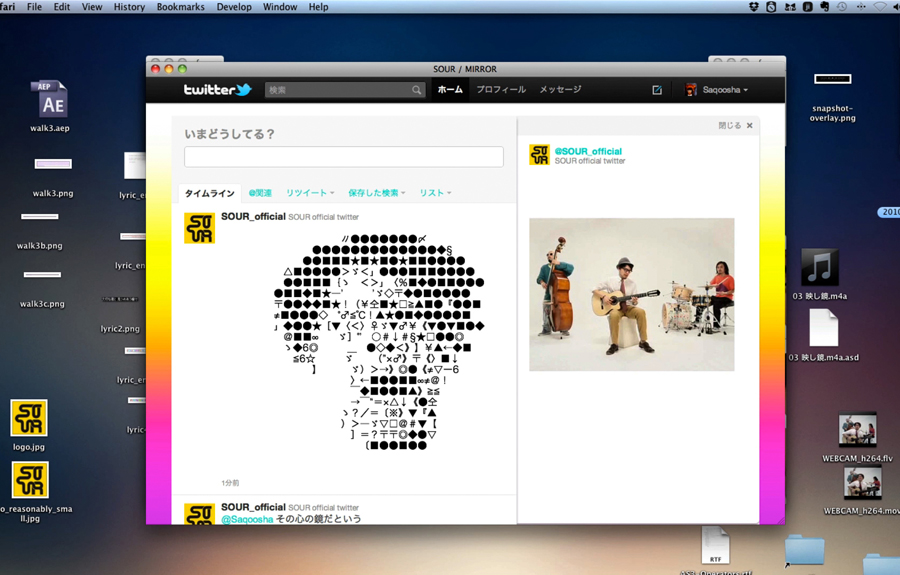Select snapshot-overlay.png desktop file
Image resolution: width=900 pixels, height=575 pixels.
tap(832, 96)
